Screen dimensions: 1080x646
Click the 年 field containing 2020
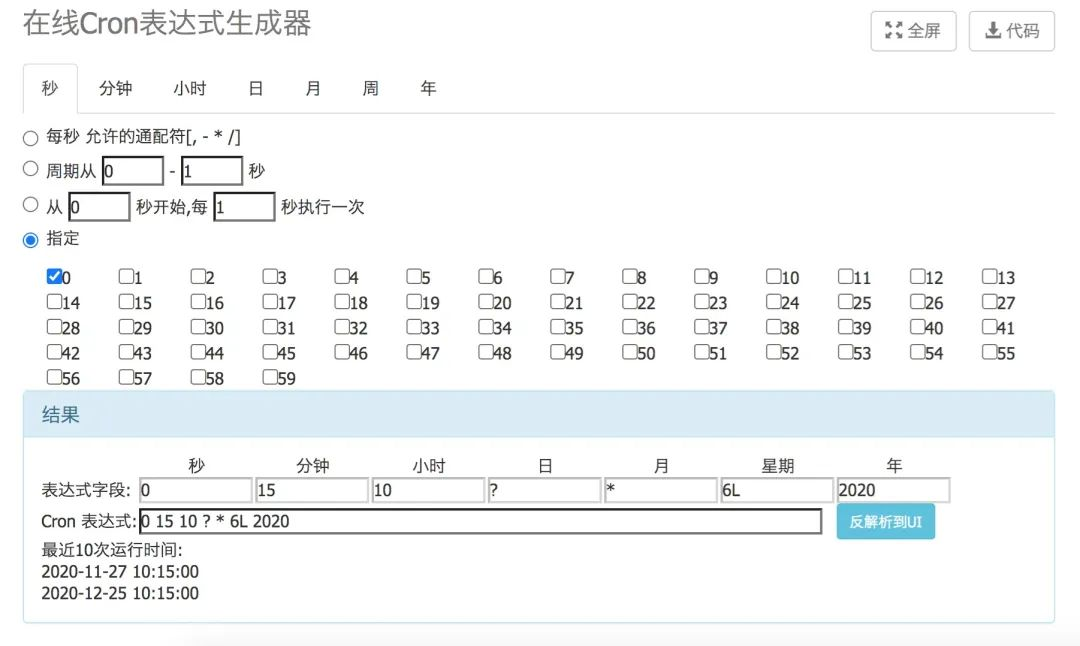coord(893,490)
